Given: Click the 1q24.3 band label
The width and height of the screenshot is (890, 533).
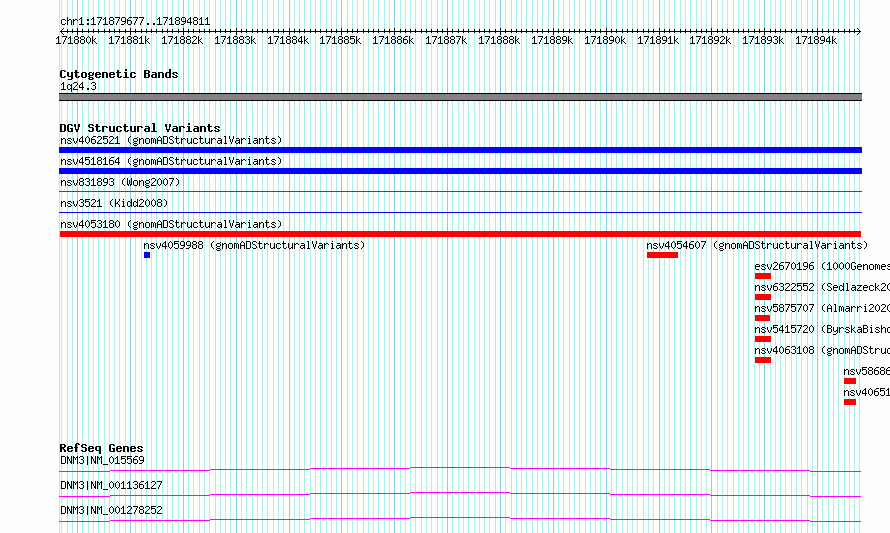Looking at the screenshot, I should coord(78,86).
